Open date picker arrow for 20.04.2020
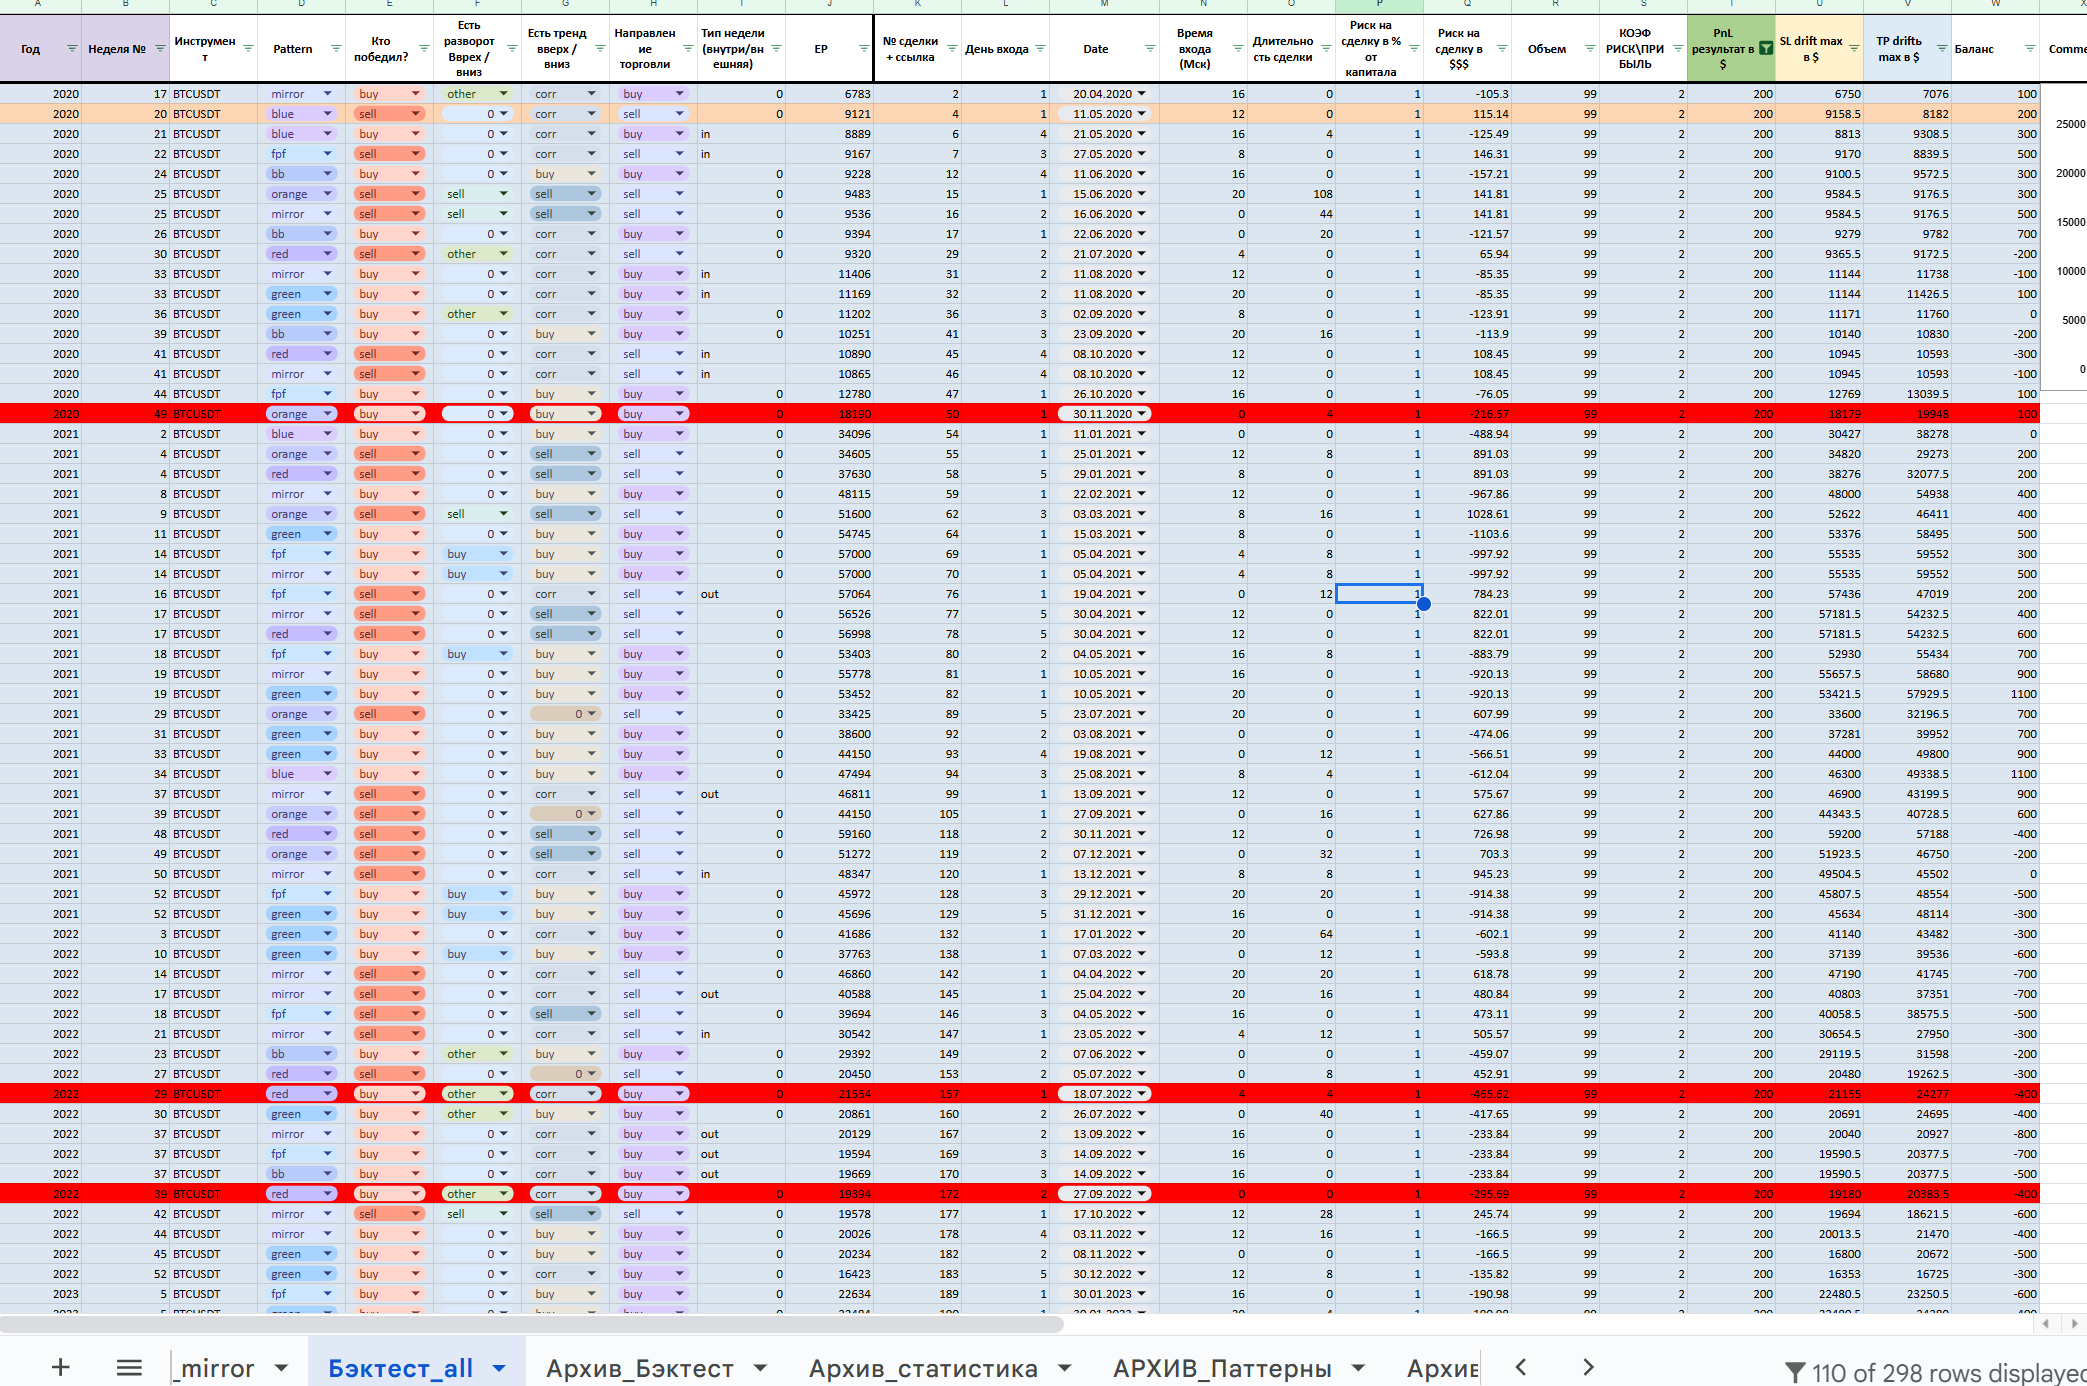This screenshot has width=2087, height=1386. pos(1142,94)
